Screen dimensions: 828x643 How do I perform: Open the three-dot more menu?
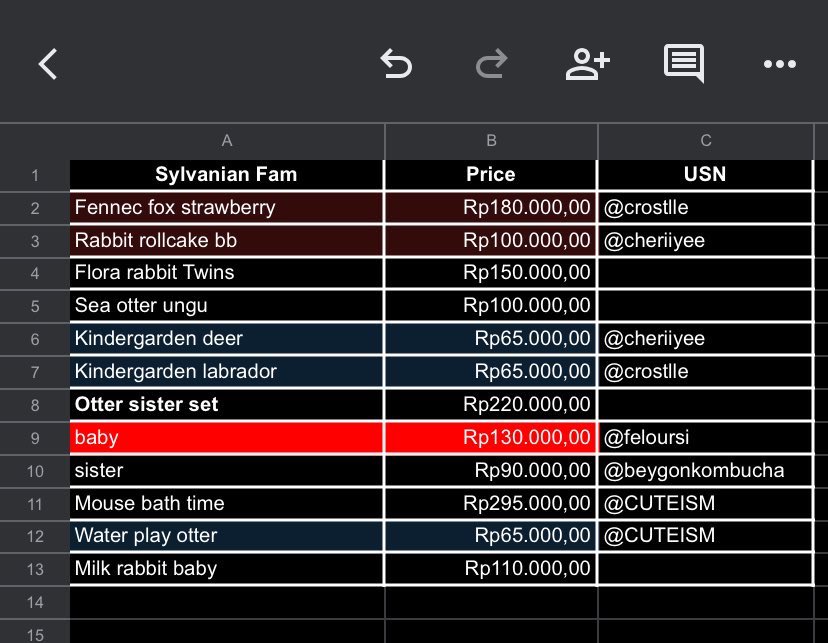coord(779,64)
